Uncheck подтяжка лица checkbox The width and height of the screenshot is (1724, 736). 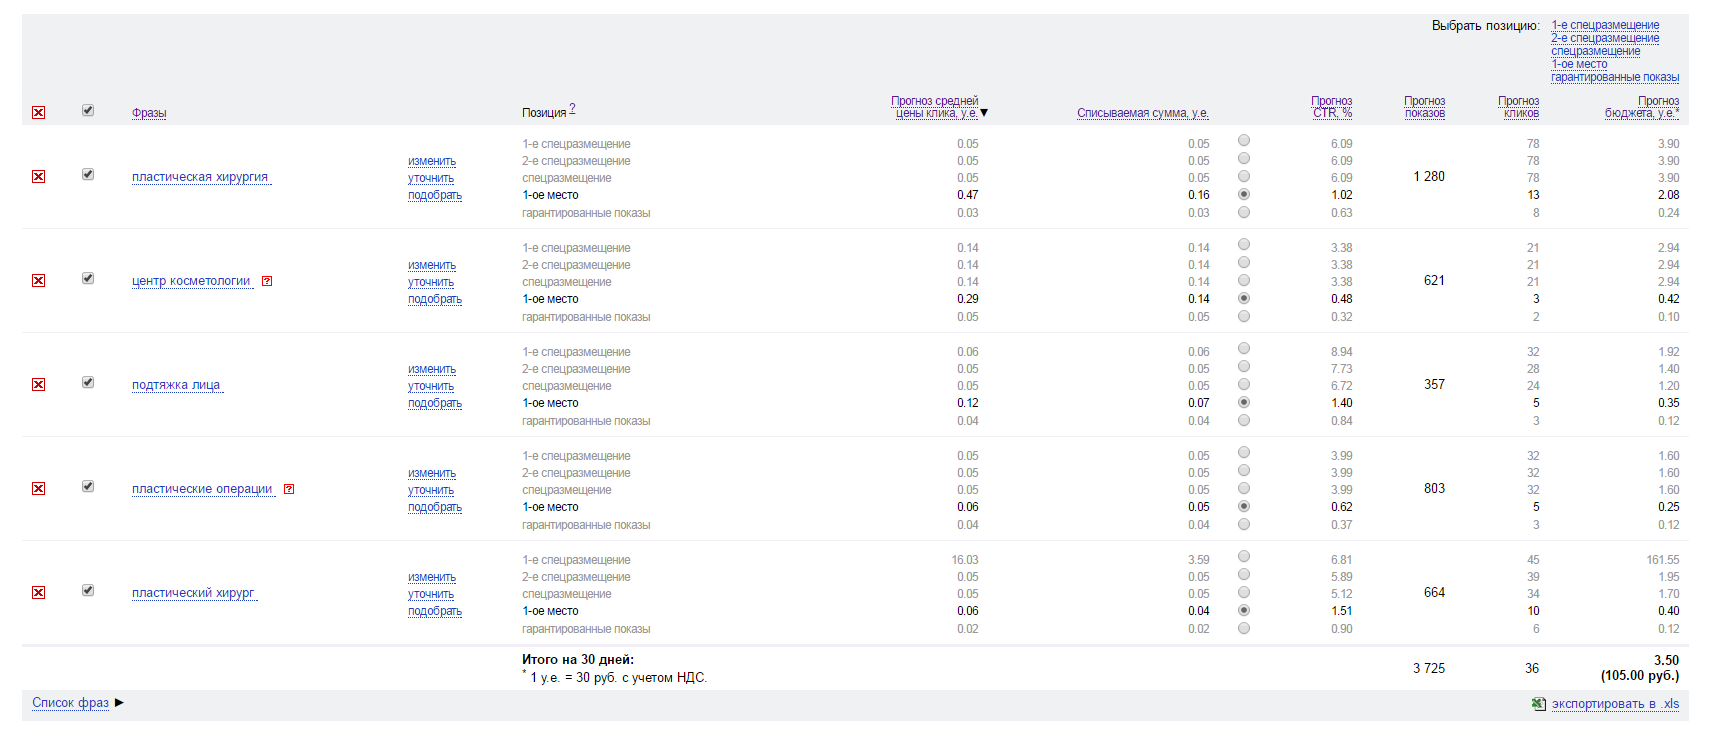click(88, 382)
